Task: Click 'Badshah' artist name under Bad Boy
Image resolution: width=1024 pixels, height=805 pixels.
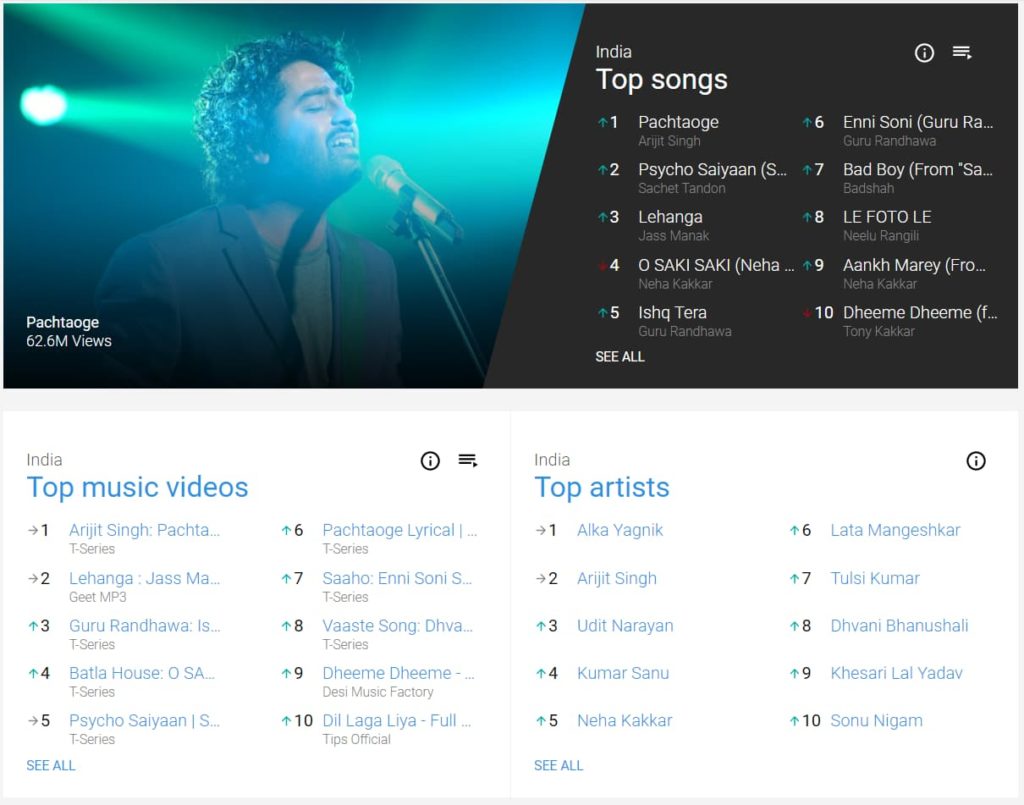Action: pyautogui.click(x=869, y=189)
